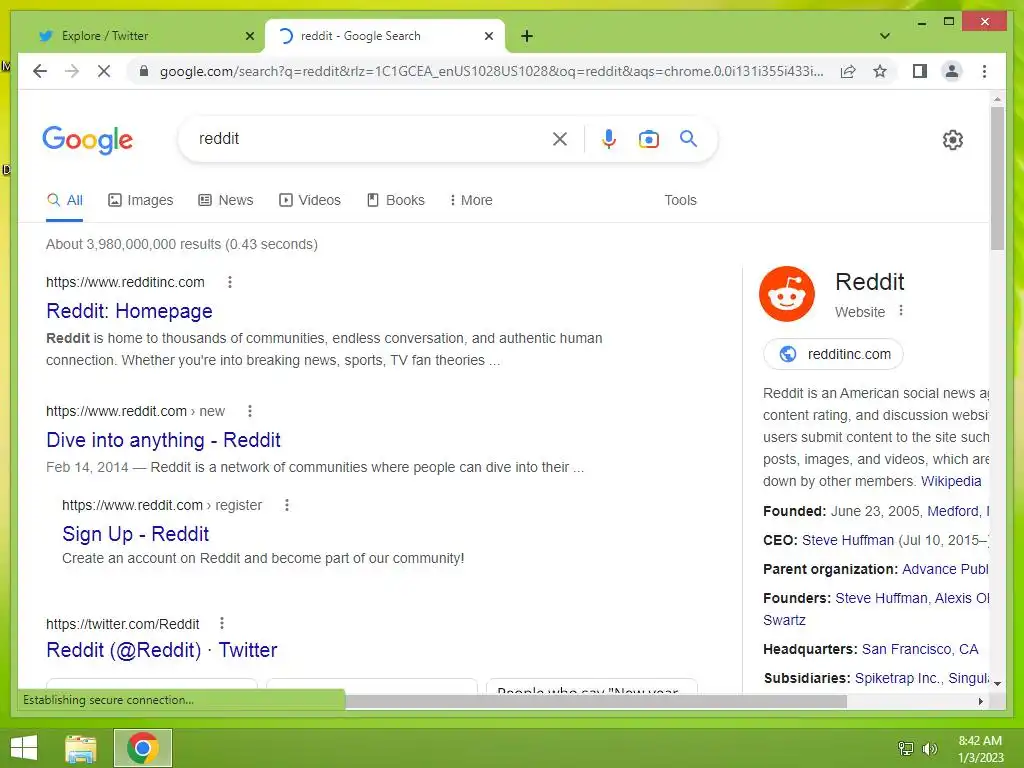Bookmark this page with the star icon

pyautogui.click(x=880, y=71)
